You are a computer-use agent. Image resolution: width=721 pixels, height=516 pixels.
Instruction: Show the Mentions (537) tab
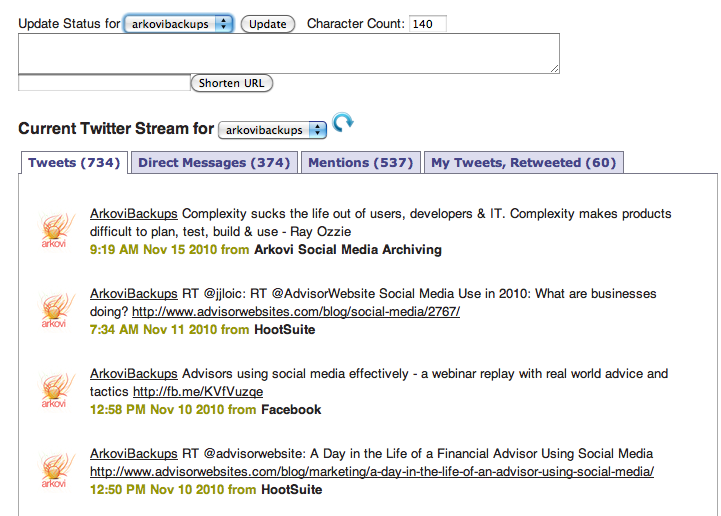(x=360, y=163)
